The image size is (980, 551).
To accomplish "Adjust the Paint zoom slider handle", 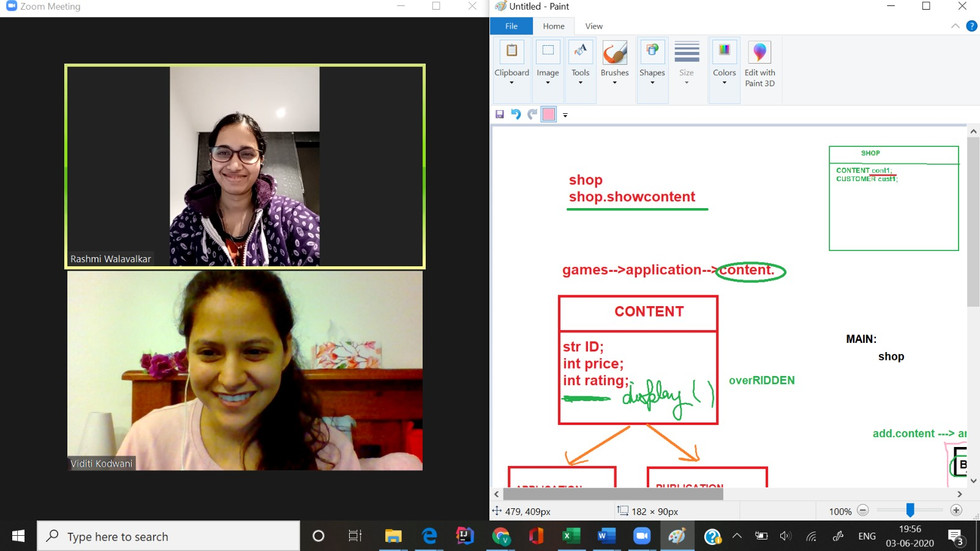I will [910, 510].
